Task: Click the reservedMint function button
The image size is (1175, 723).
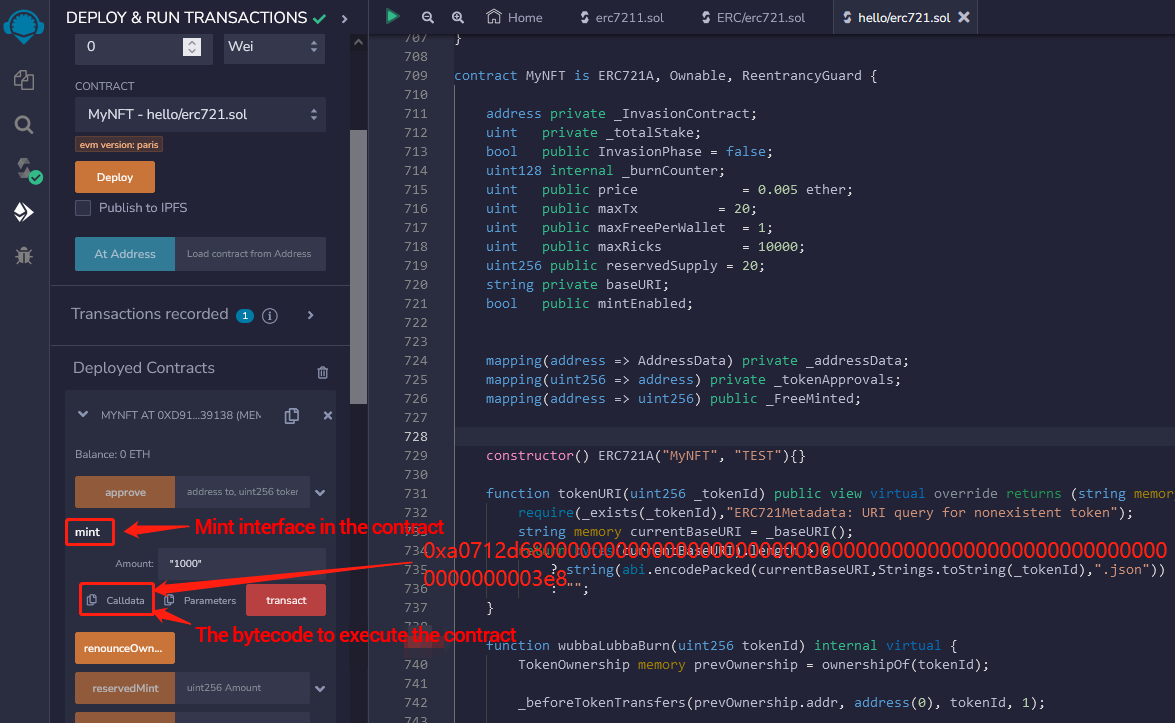Action: [x=124, y=688]
